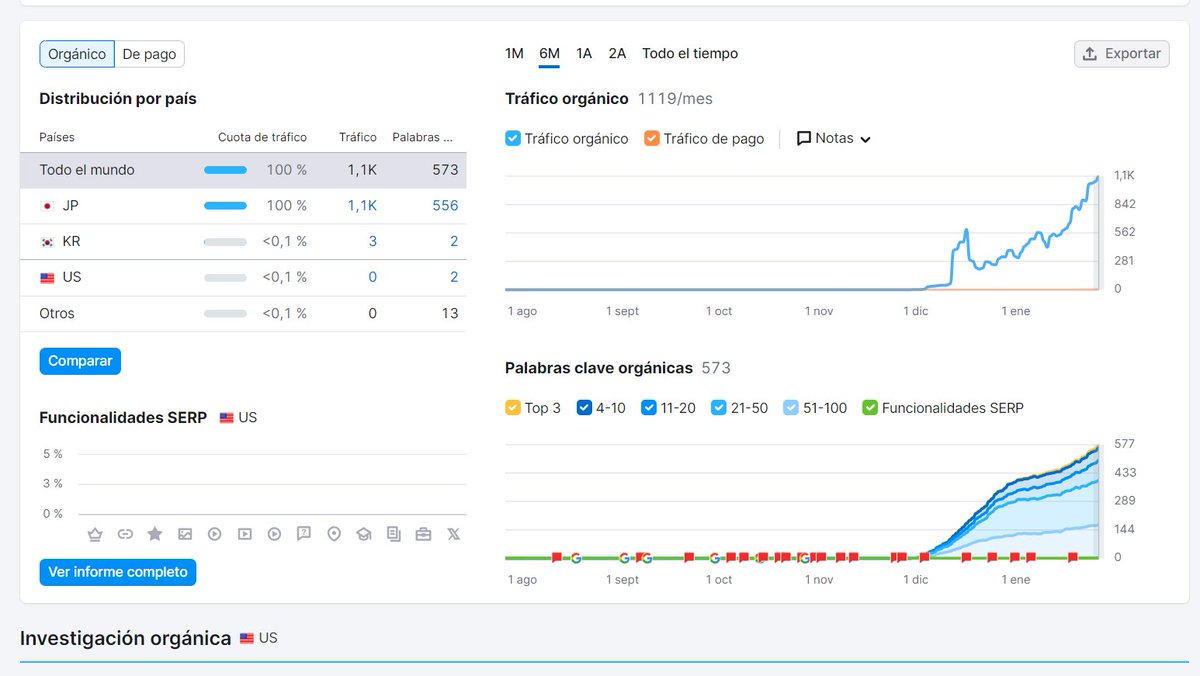
Task: Click the Japan flag in the JP row
Action: (x=47, y=206)
